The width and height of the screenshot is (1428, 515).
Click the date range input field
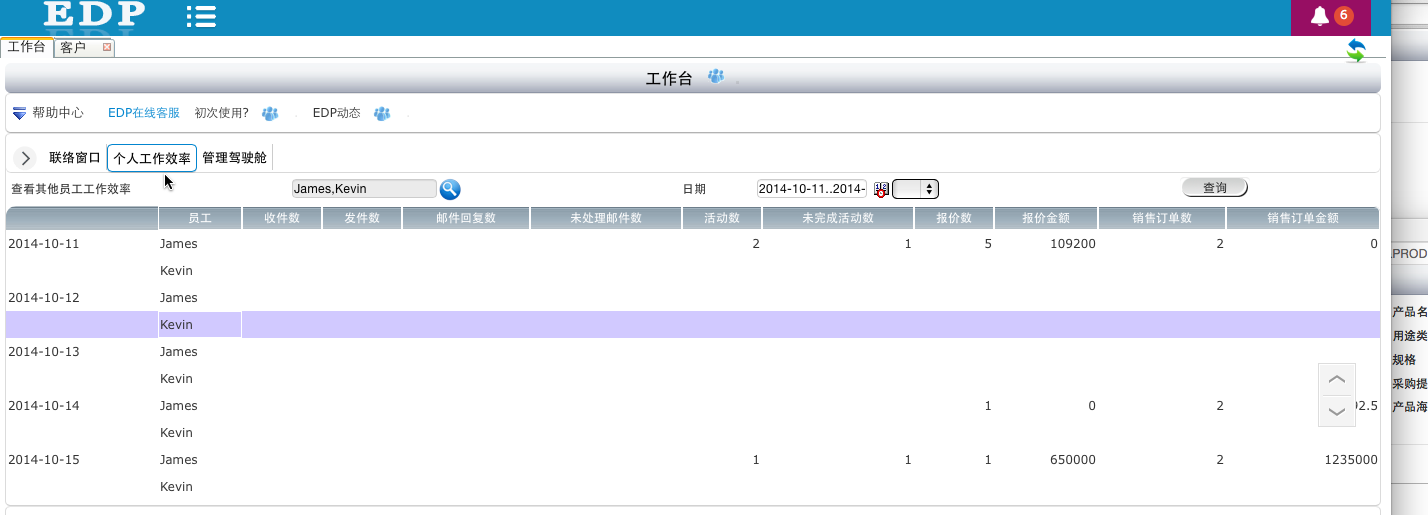click(x=811, y=189)
